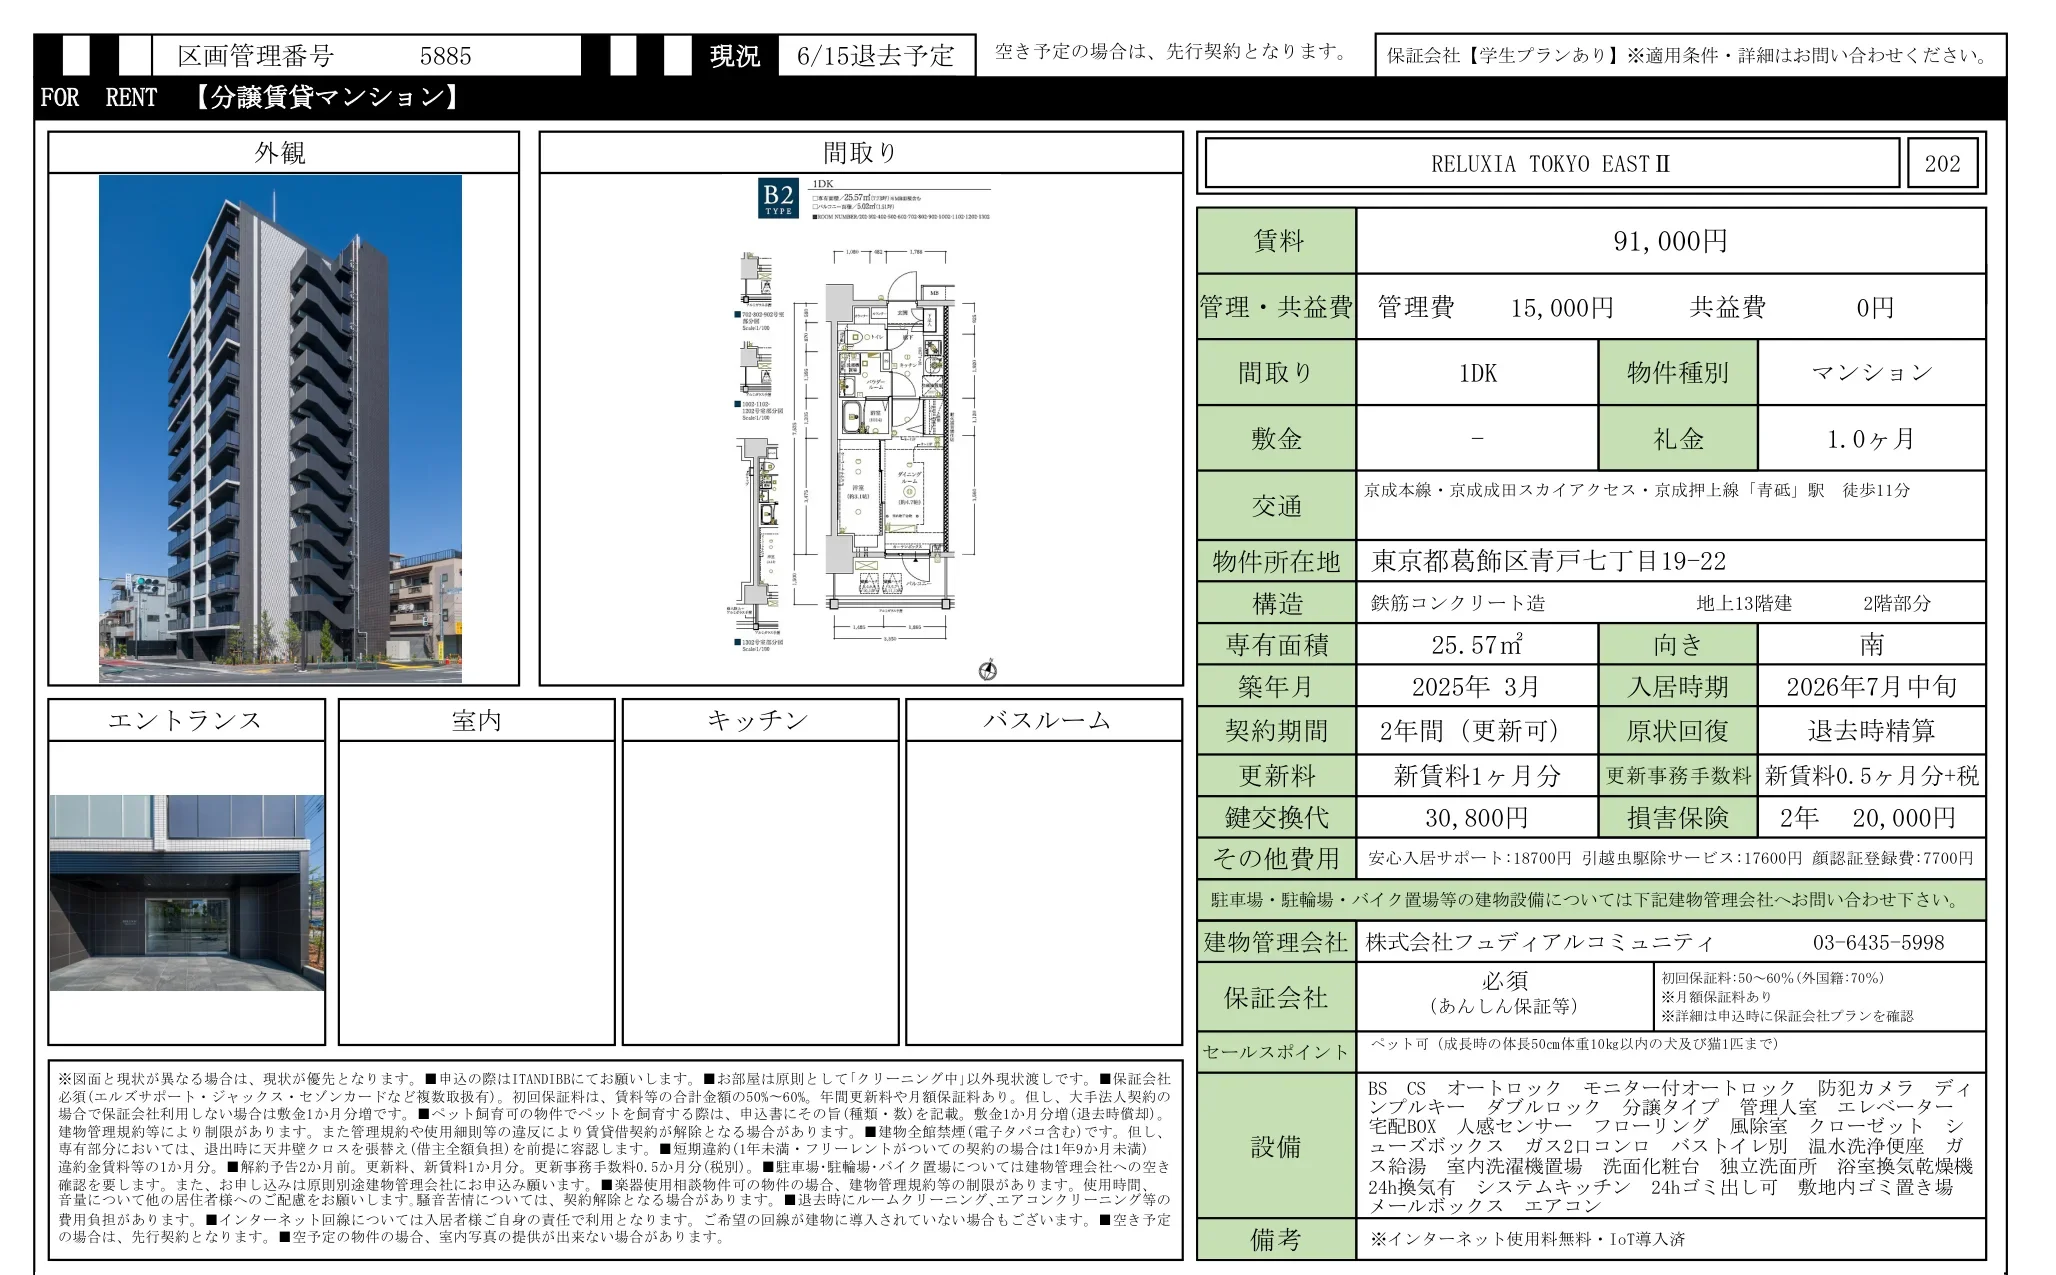Screen dimensions: 2056x1275
Task: Select the 区画管理番号 label
Action: pyautogui.click(x=256, y=56)
